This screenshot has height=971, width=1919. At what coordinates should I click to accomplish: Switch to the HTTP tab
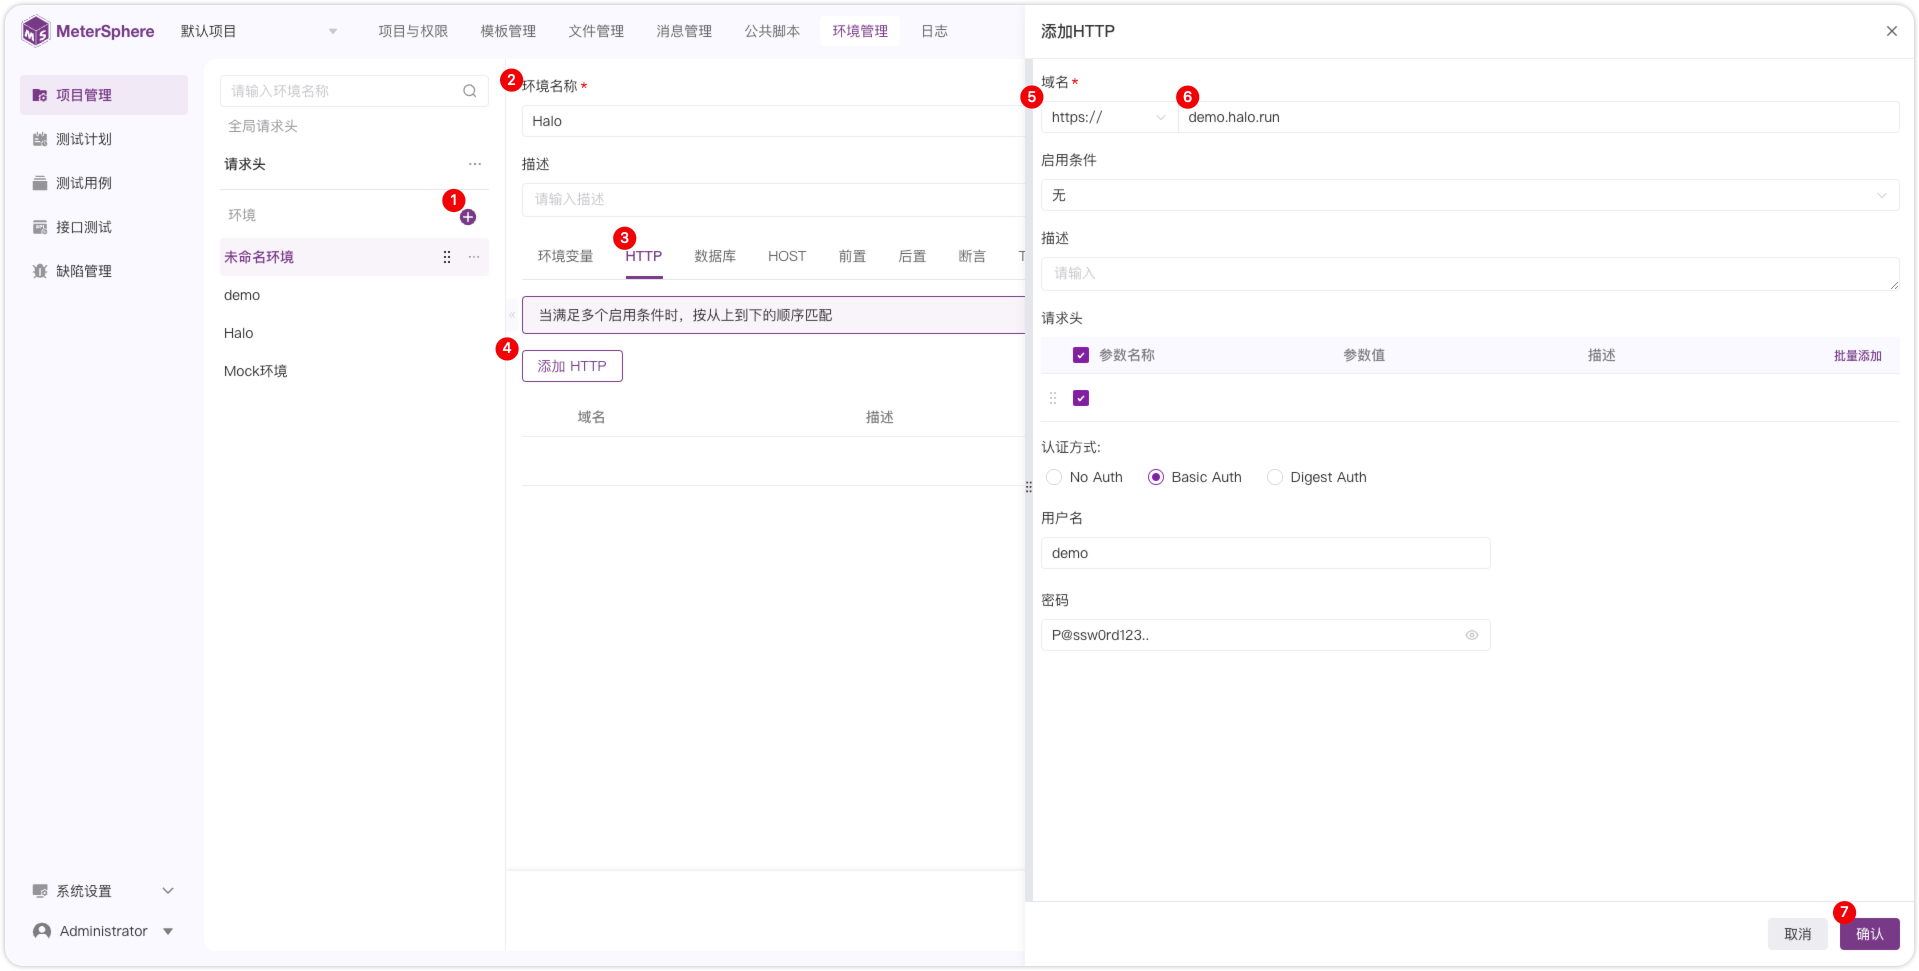[644, 256]
